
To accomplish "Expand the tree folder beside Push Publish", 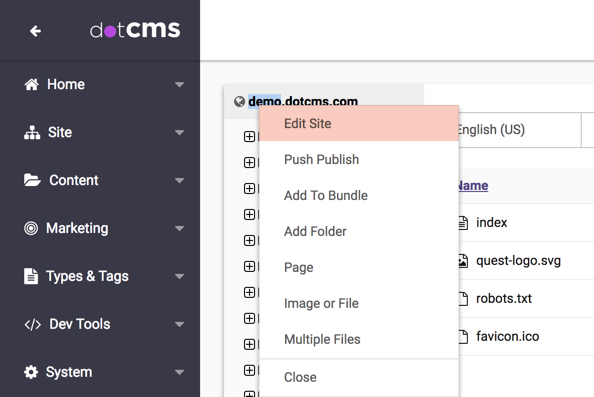I will pyautogui.click(x=249, y=163).
